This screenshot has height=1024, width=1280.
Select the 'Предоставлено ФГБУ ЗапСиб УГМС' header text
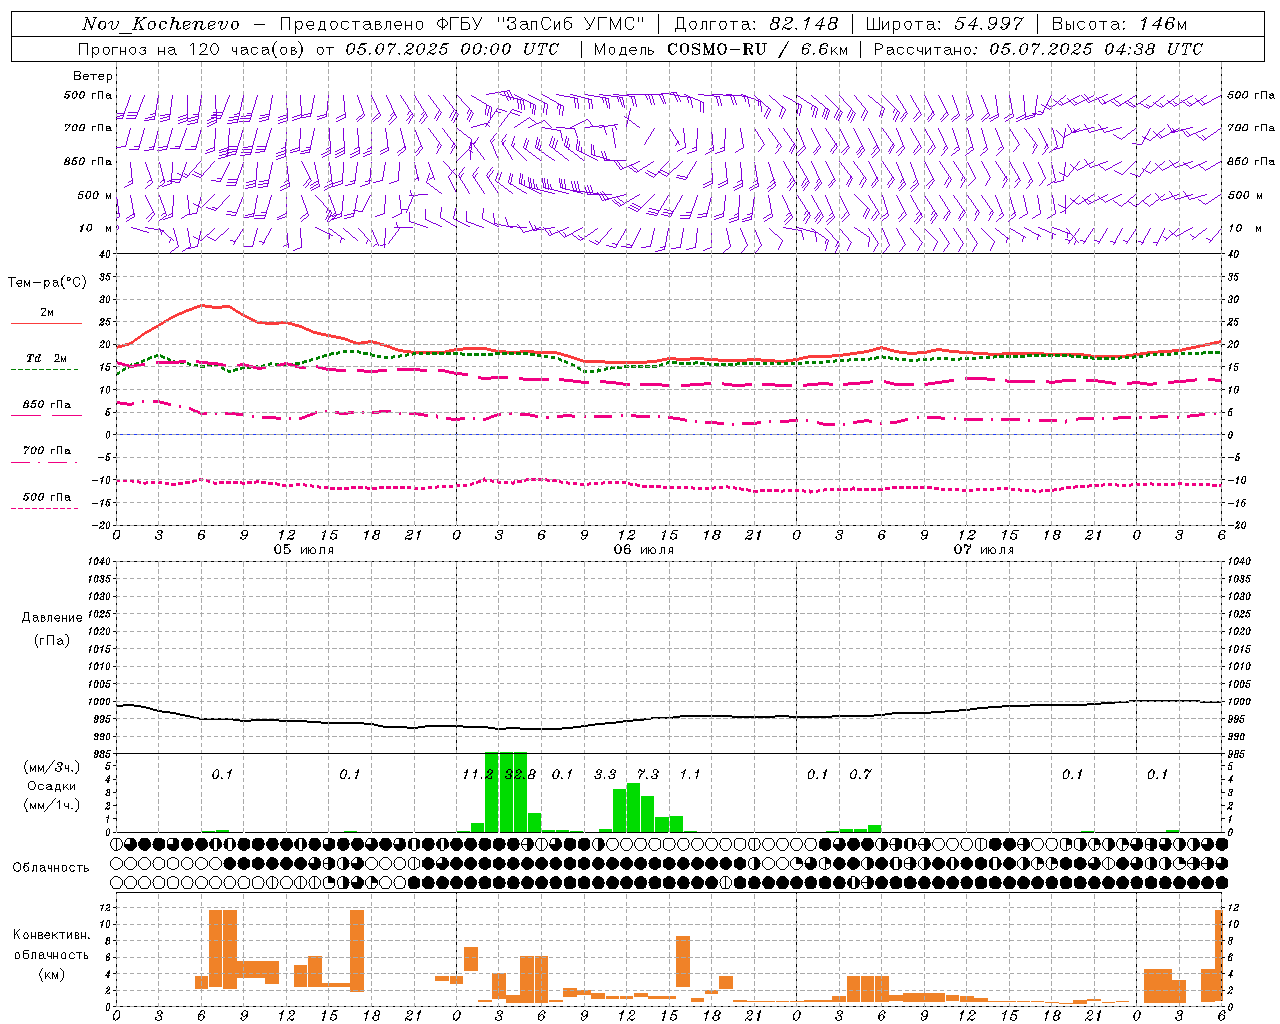(463, 24)
